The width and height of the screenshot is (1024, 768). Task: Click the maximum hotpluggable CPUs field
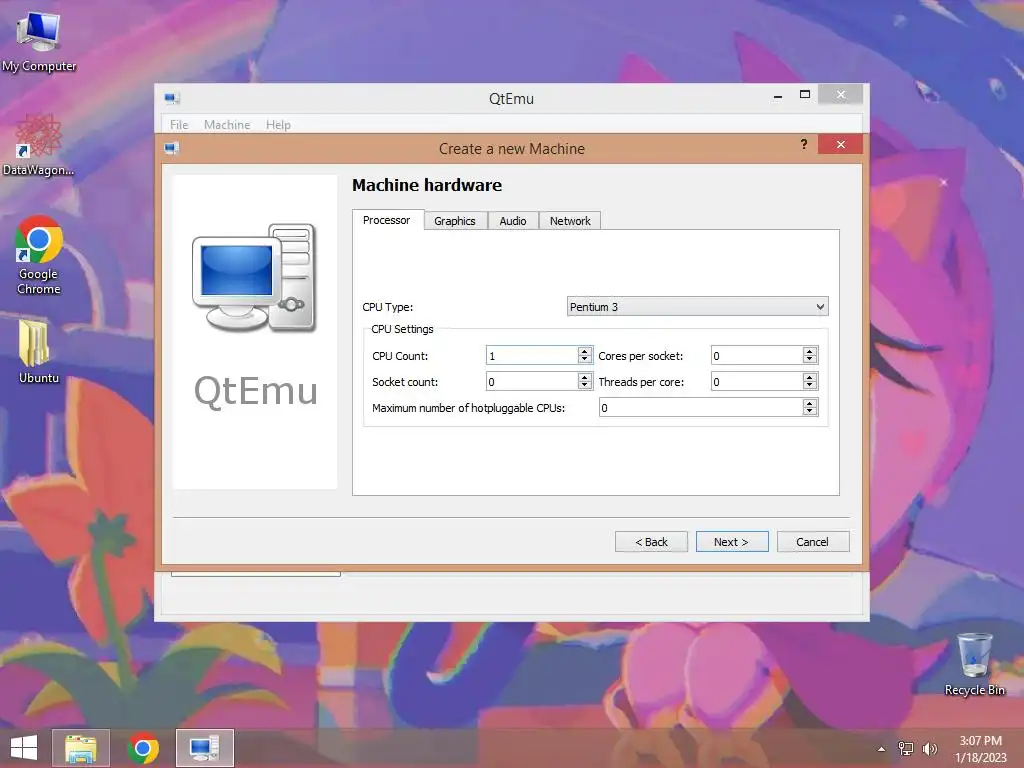[701, 408]
